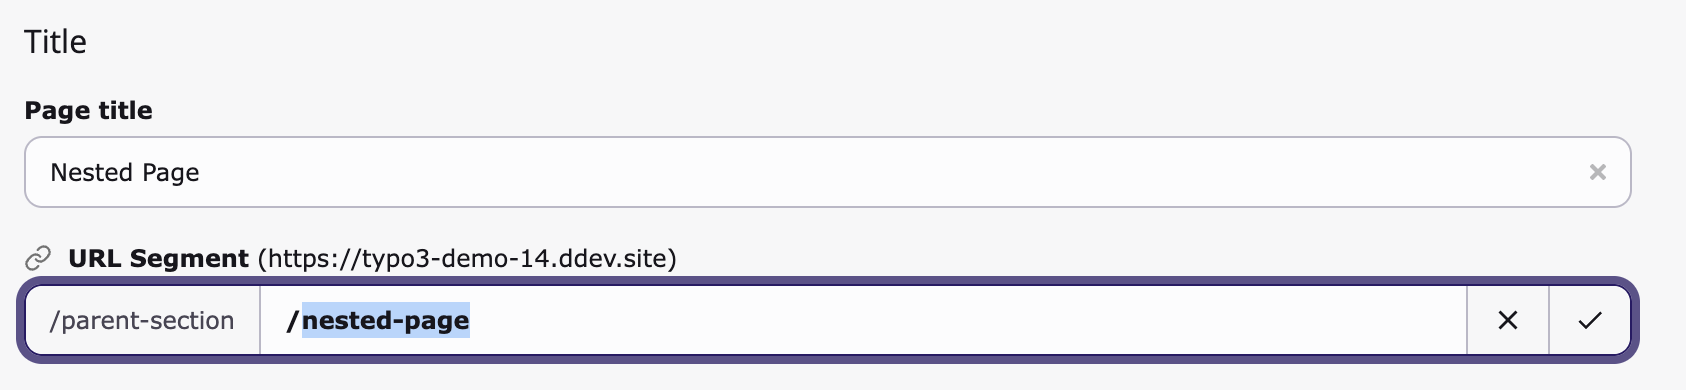Select the /parent-section prefix box
Screen dimensions: 1686x390
(x=143, y=320)
